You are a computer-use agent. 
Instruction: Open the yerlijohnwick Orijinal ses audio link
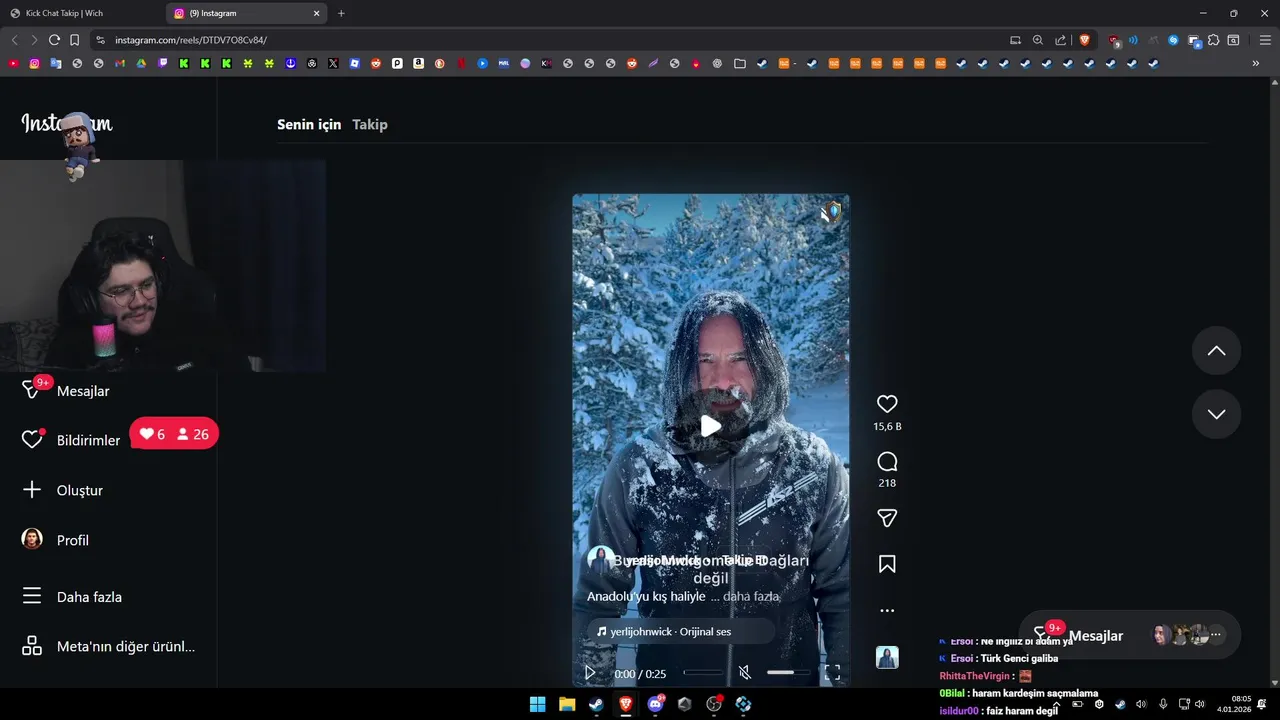(x=680, y=631)
